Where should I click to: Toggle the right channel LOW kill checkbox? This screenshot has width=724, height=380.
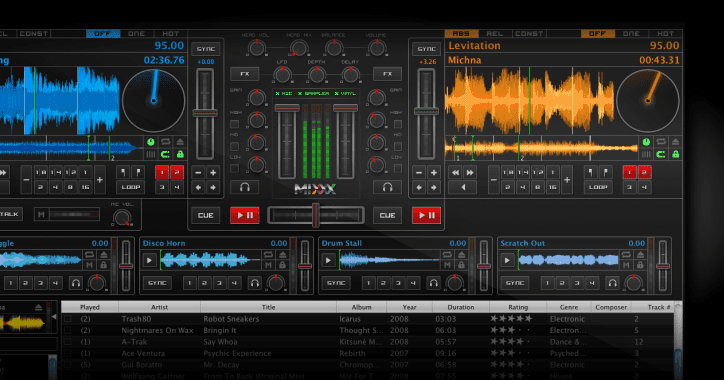pyautogui.click(x=398, y=169)
